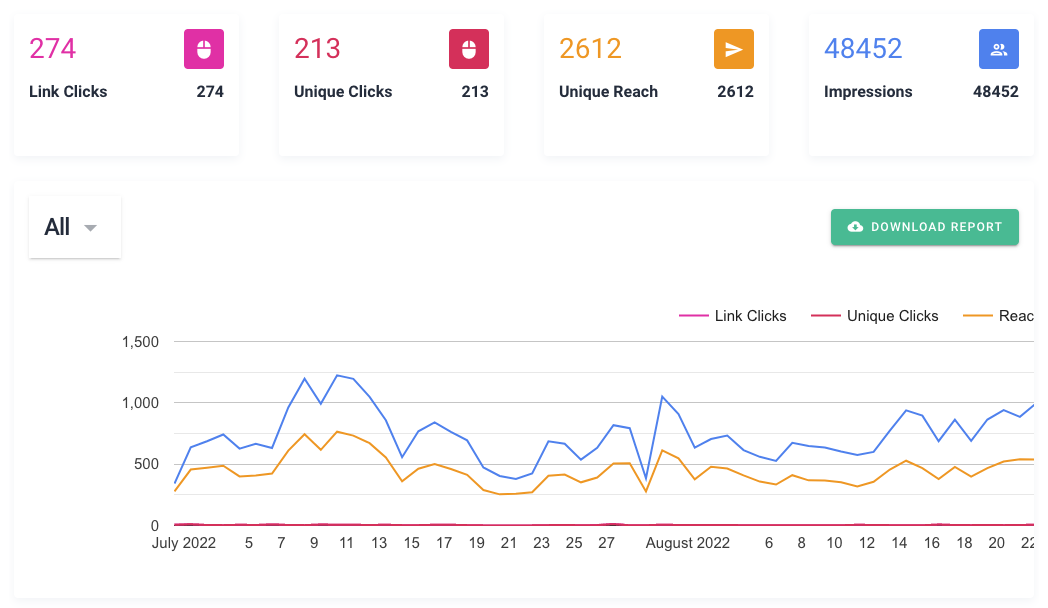Image resolution: width=1048 pixels, height=608 pixels.
Task: Click the 0 y-axis label
Action: pyautogui.click(x=154, y=526)
